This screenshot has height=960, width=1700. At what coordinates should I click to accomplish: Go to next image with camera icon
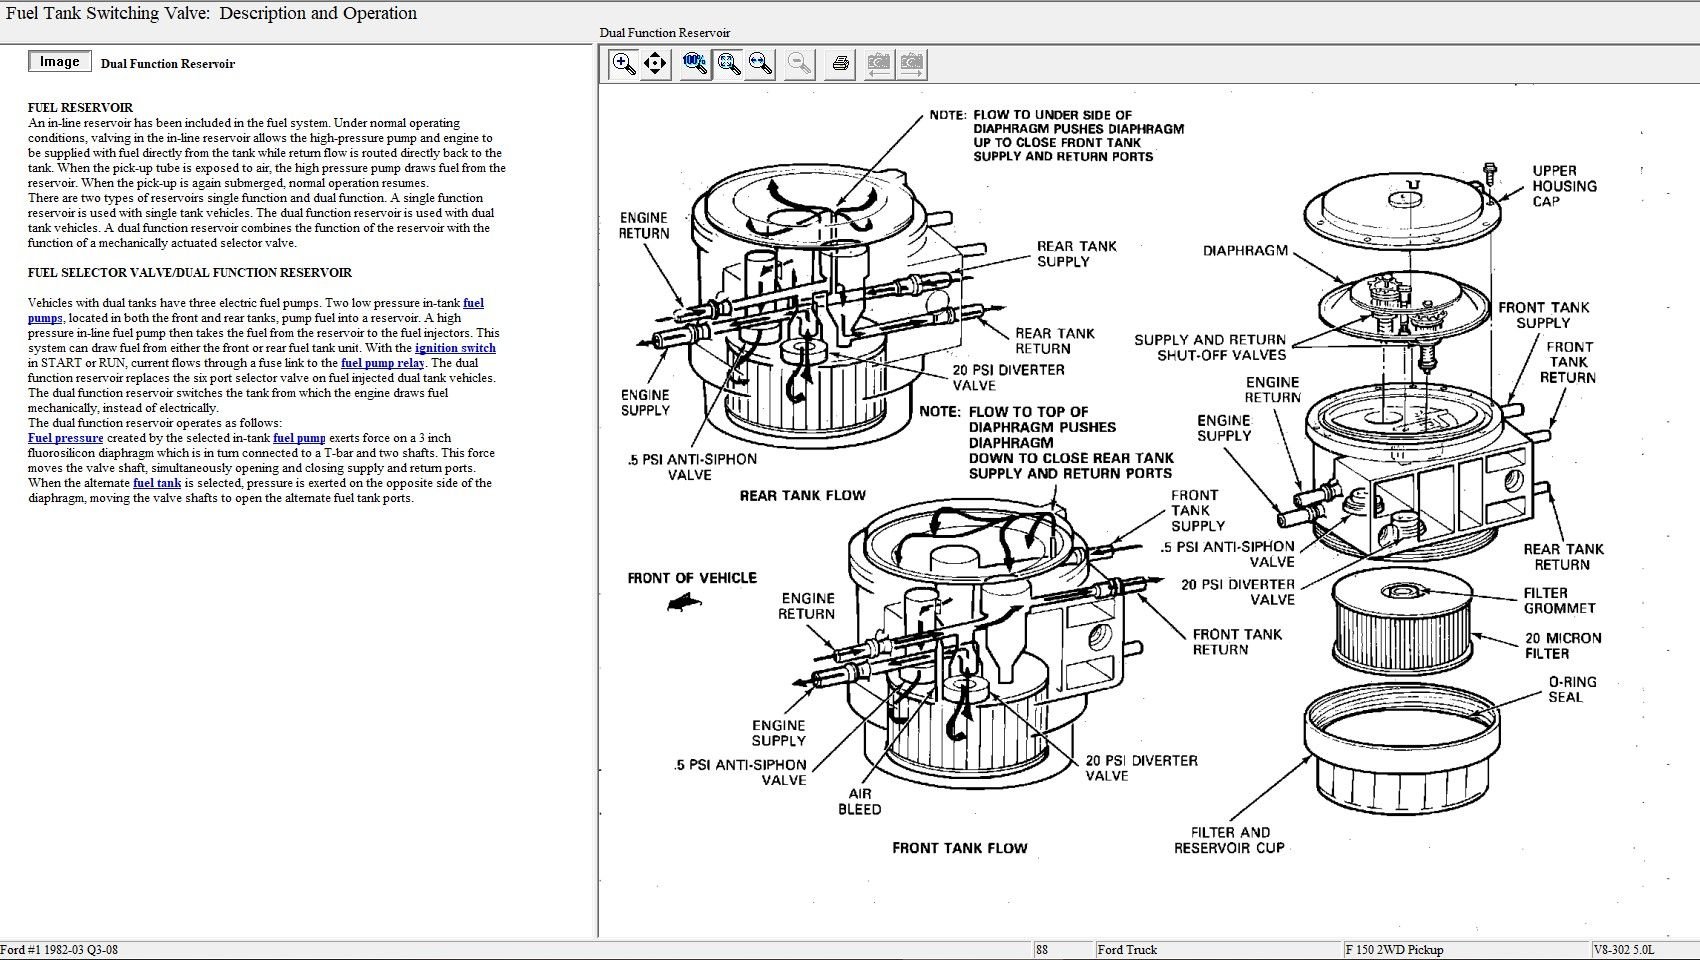click(x=911, y=64)
